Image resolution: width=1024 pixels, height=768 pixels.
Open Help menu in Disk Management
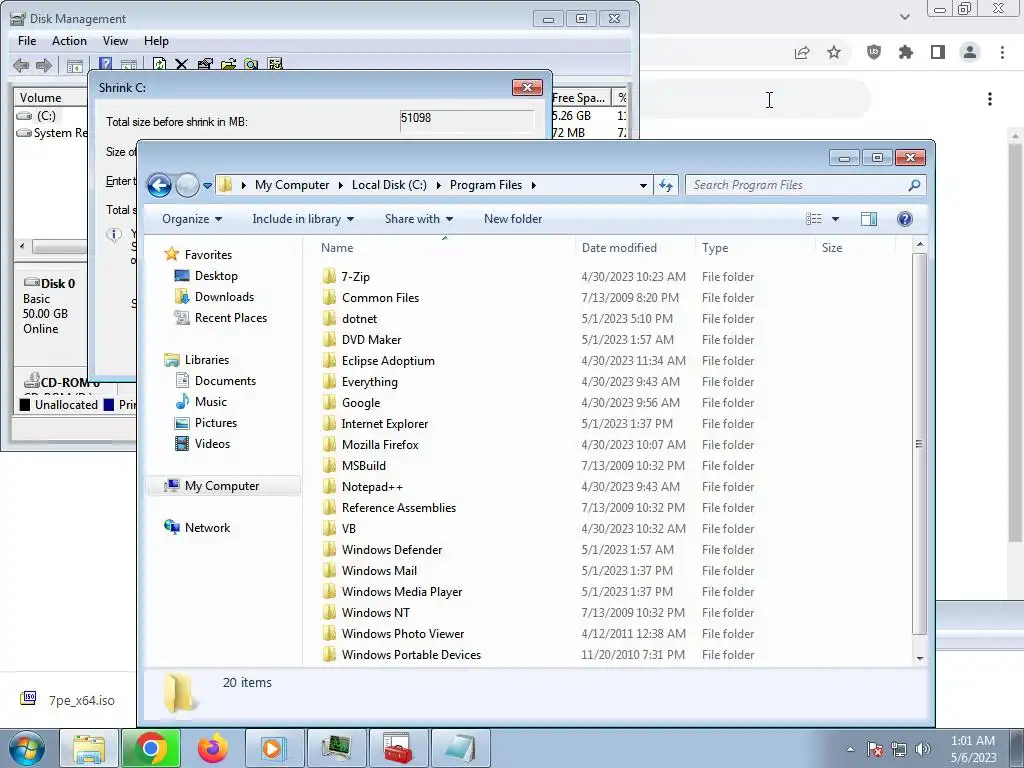point(156,40)
